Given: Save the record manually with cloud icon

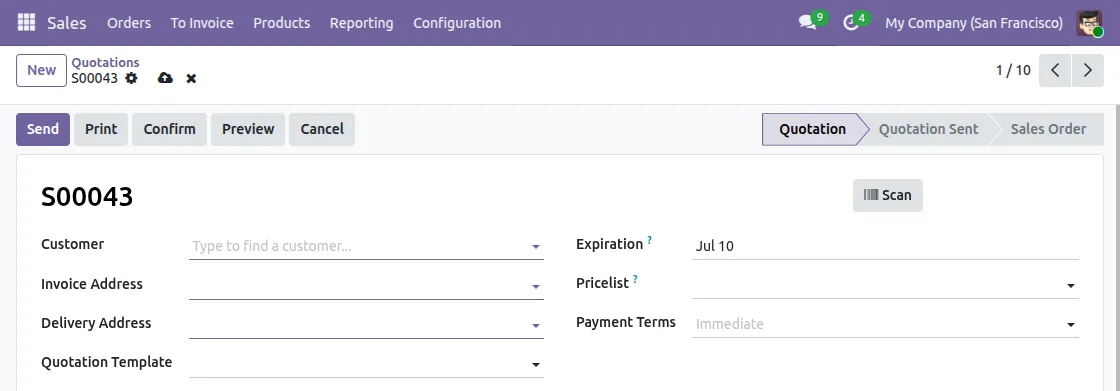Looking at the screenshot, I should tap(165, 78).
